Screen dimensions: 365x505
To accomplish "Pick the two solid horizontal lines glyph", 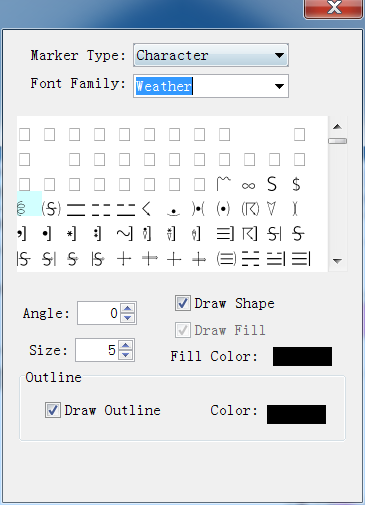I will (x=76, y=210).
